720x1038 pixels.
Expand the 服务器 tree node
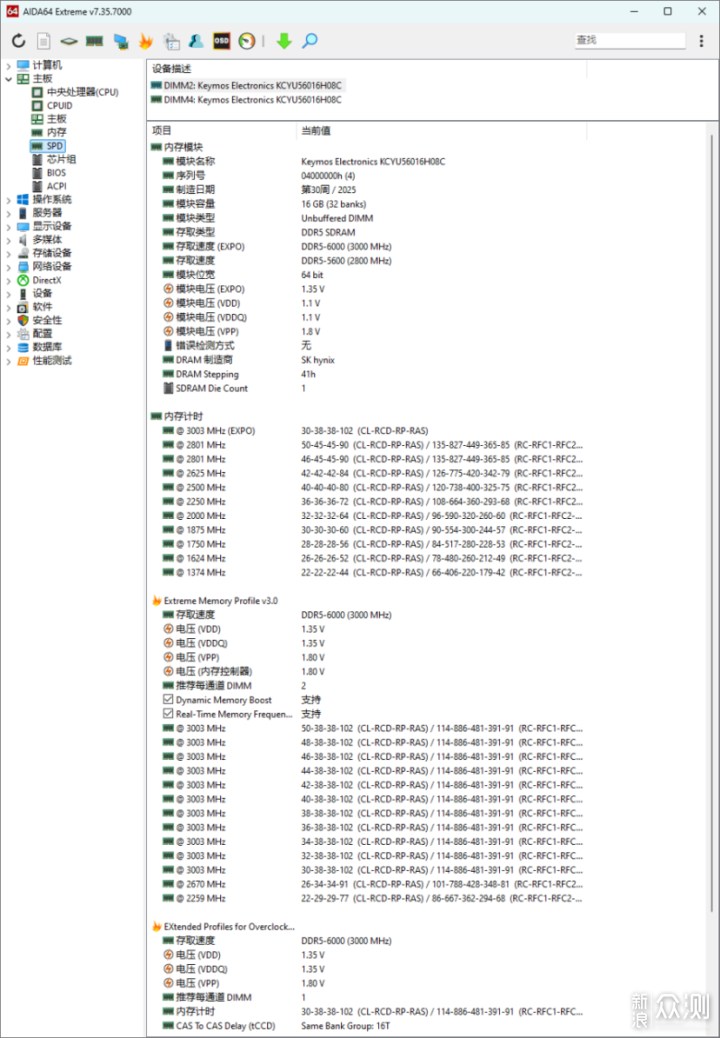tap(9, 213)
